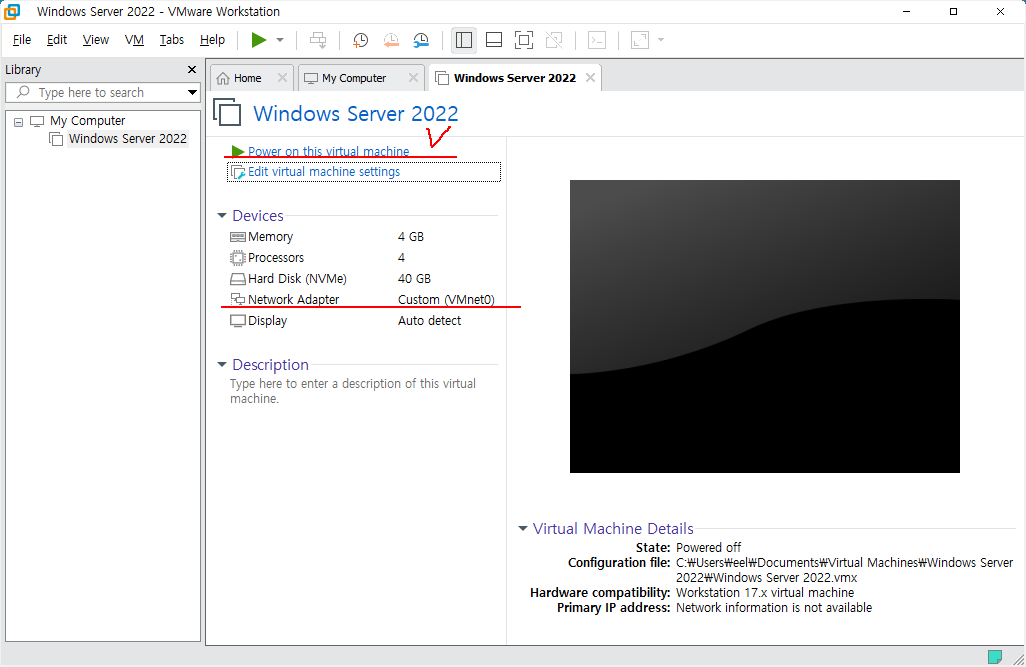The image size is (1026, 667).
Task: Open the stretch display dropdown arrow
Action: pos(661,40)
